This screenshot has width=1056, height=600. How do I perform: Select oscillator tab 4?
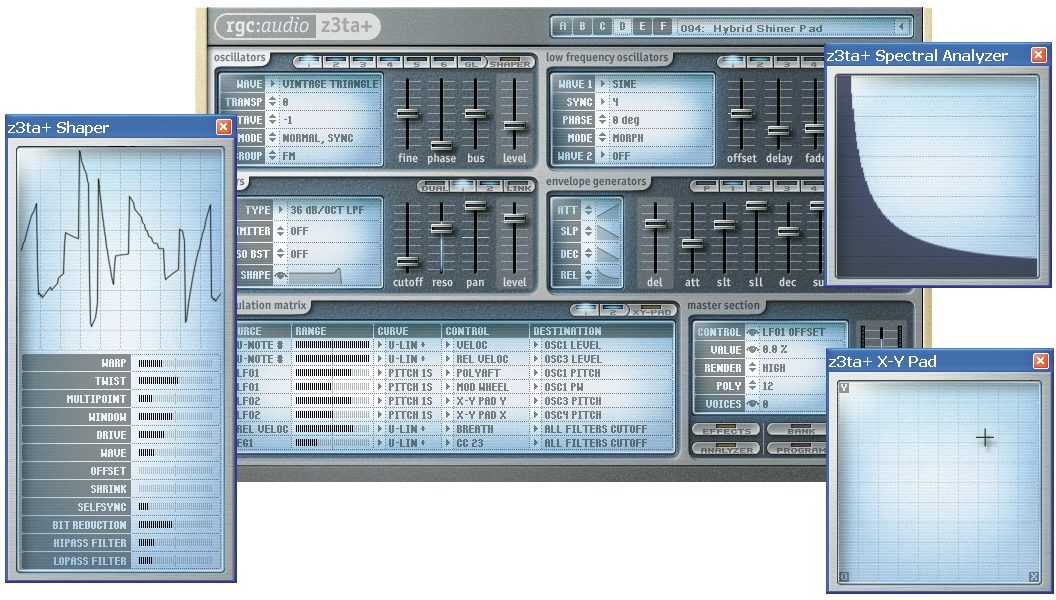(389, 63)
